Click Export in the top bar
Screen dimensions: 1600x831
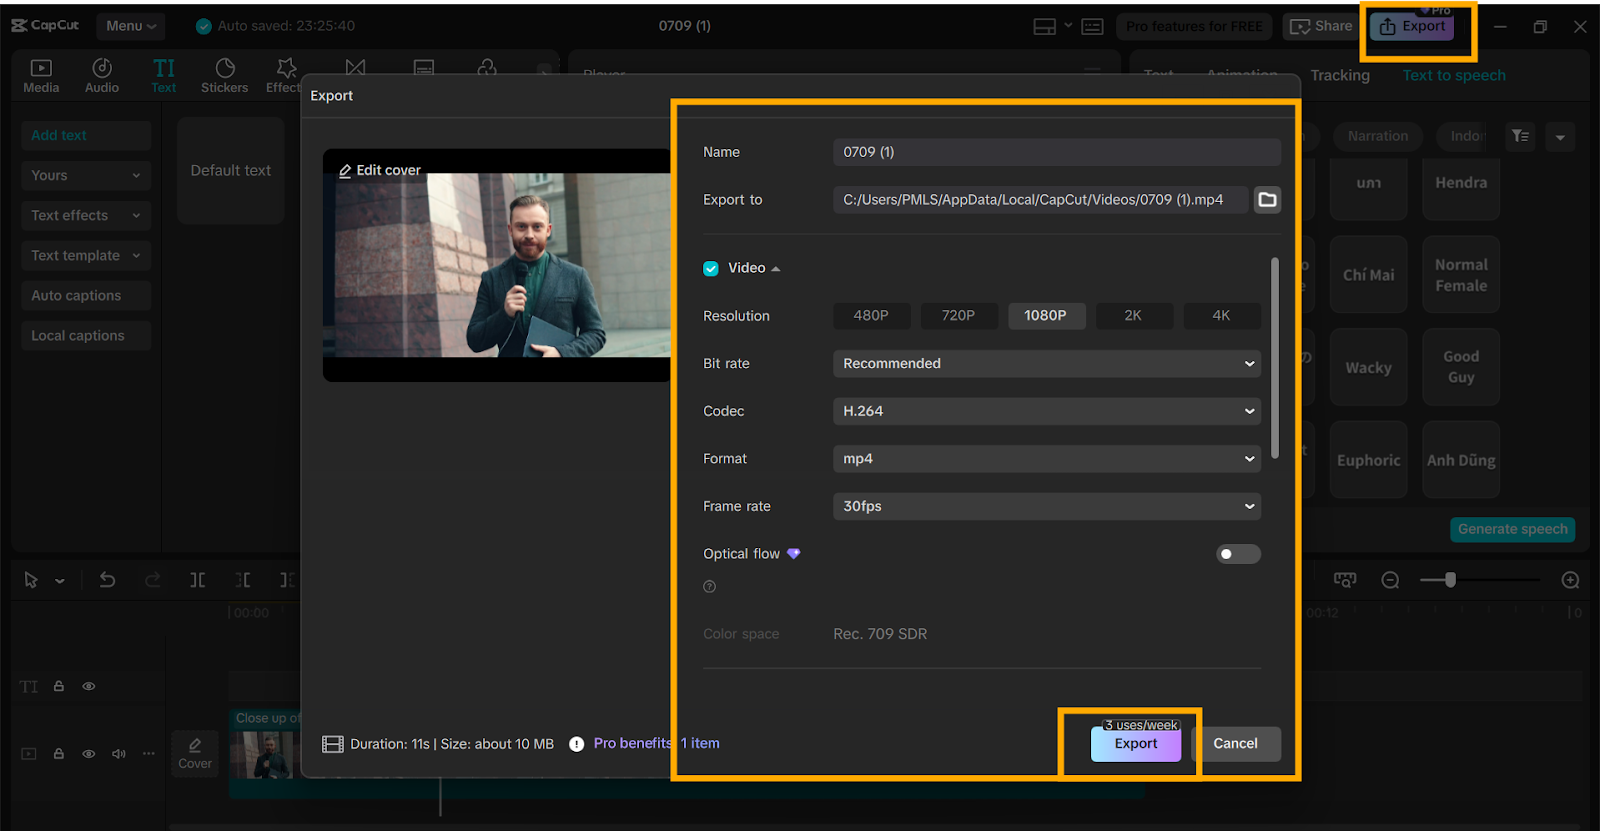pos(1412,27)
